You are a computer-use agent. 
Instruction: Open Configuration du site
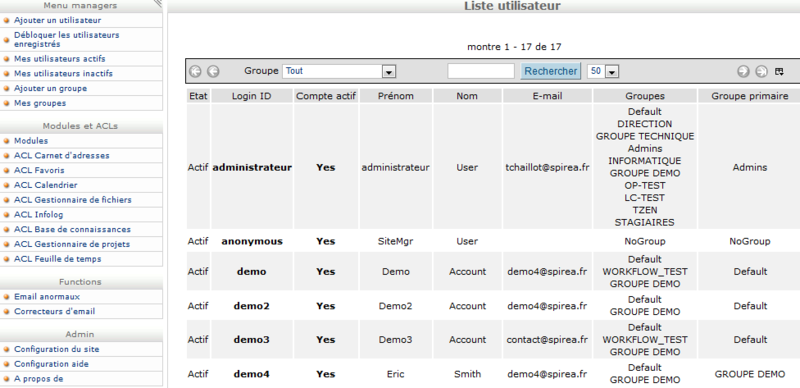(x=57, y=350)
